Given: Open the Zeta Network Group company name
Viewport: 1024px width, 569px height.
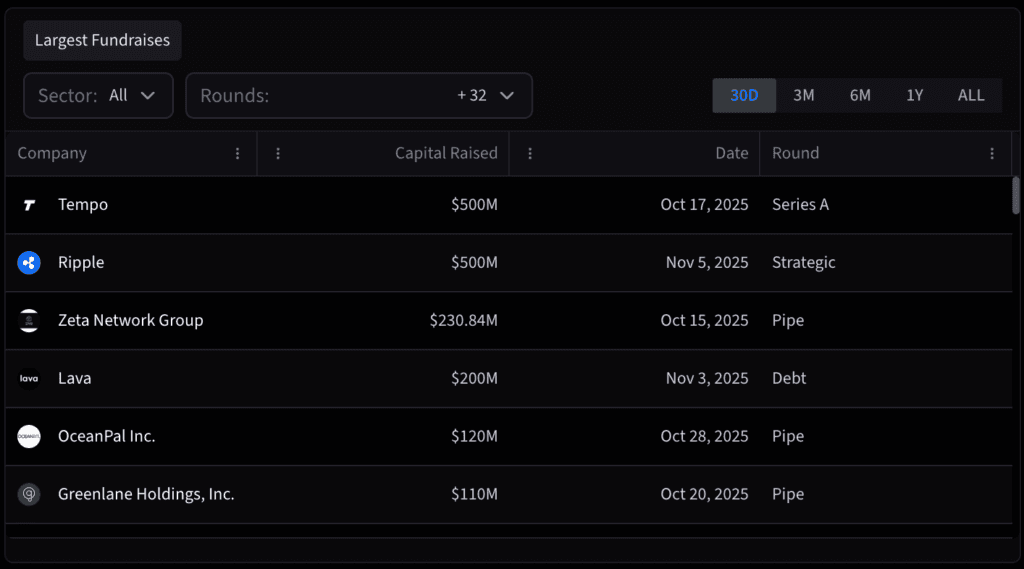Looking at the screenshot, I should coord(130,321).
